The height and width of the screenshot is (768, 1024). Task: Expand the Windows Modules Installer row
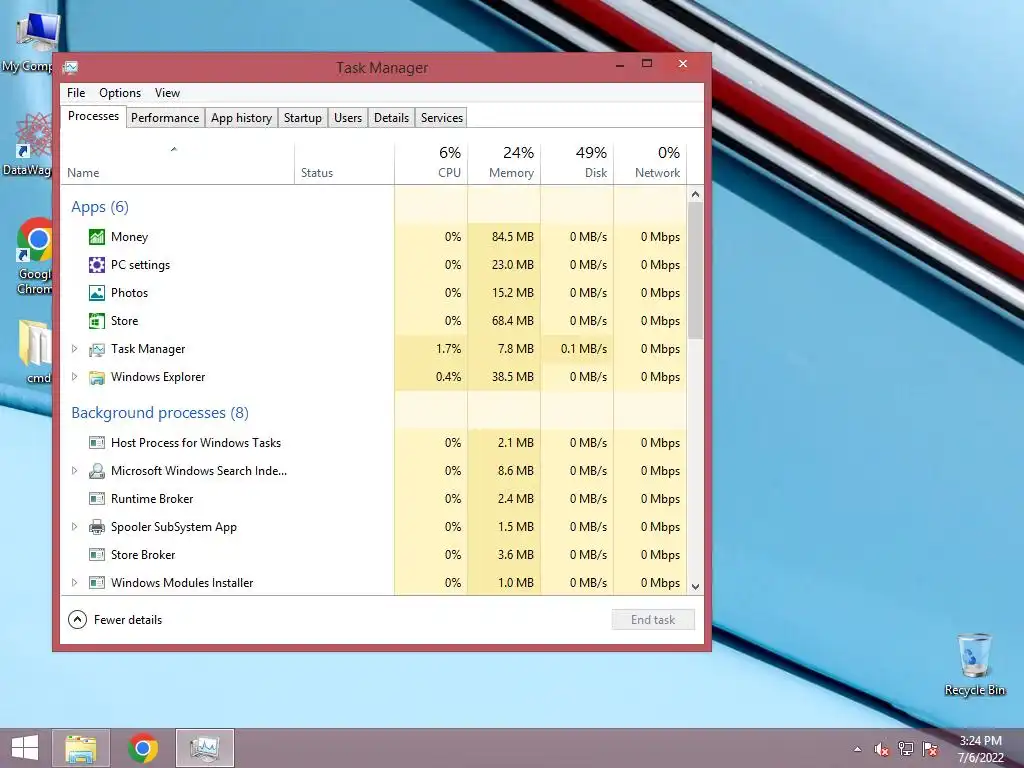click(x=74, y=583)
